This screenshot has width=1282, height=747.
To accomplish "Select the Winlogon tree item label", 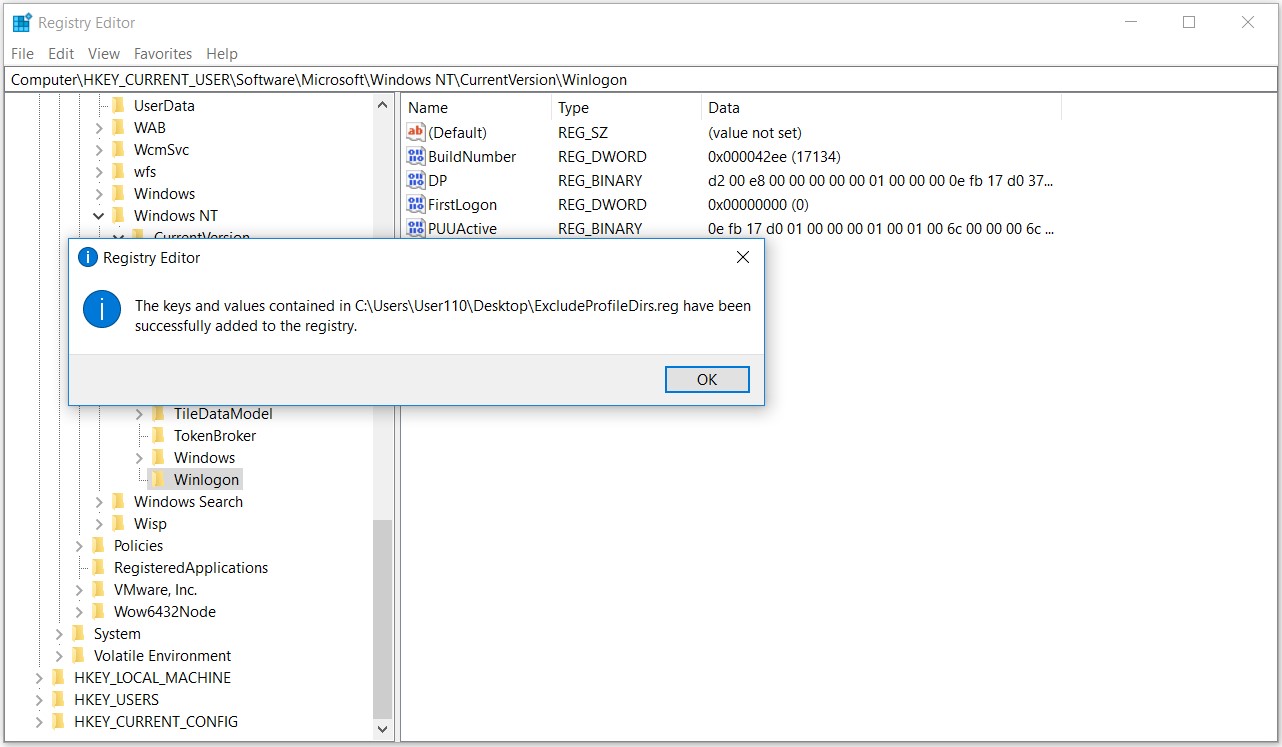I will click(206, 479).
